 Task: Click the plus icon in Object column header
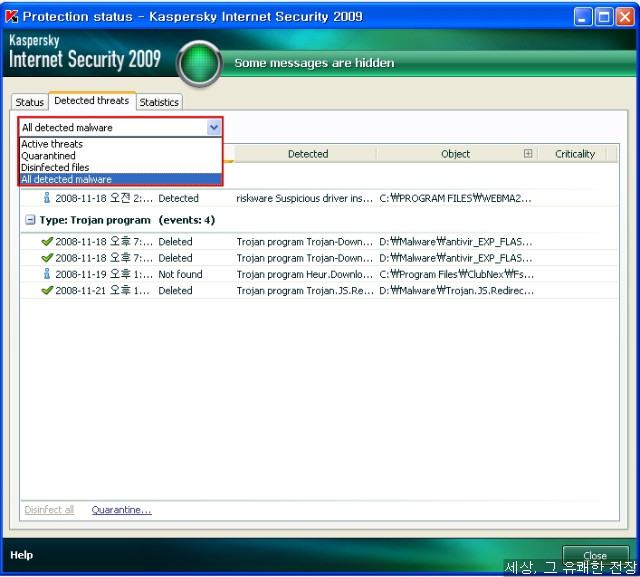(x=528, y=153)
